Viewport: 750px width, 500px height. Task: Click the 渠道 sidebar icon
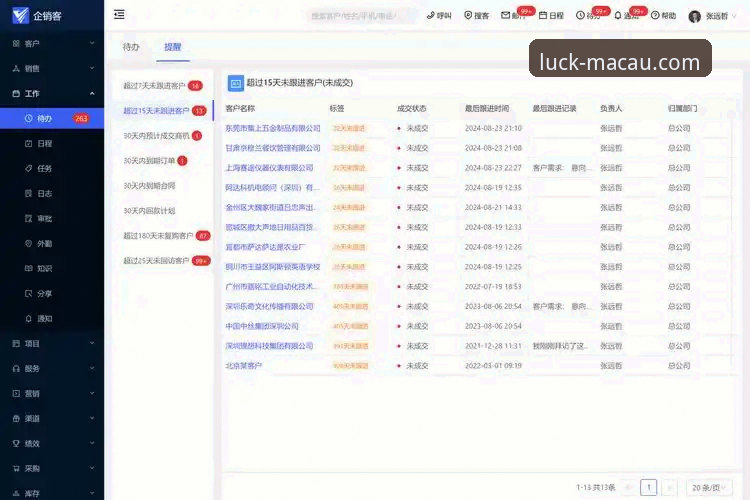(16, 418)
